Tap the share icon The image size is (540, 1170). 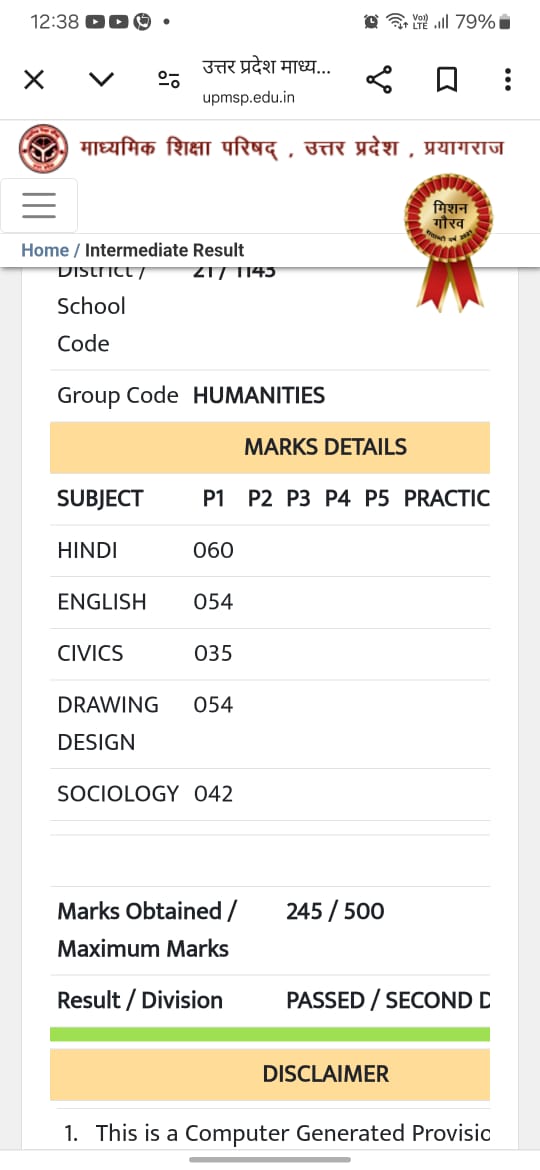coord(379,79)
